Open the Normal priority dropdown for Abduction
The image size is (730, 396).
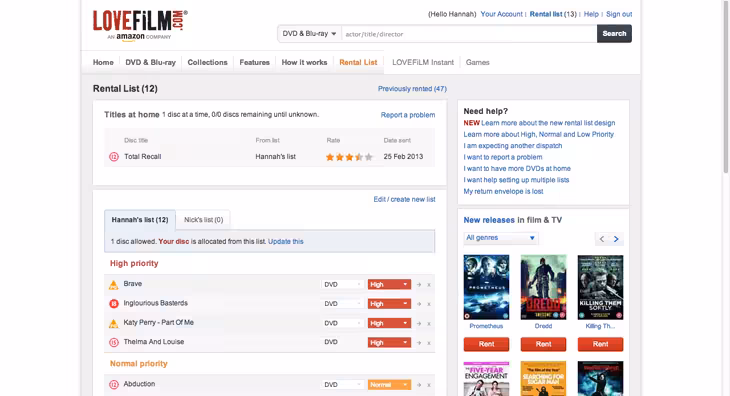(389, 385)
